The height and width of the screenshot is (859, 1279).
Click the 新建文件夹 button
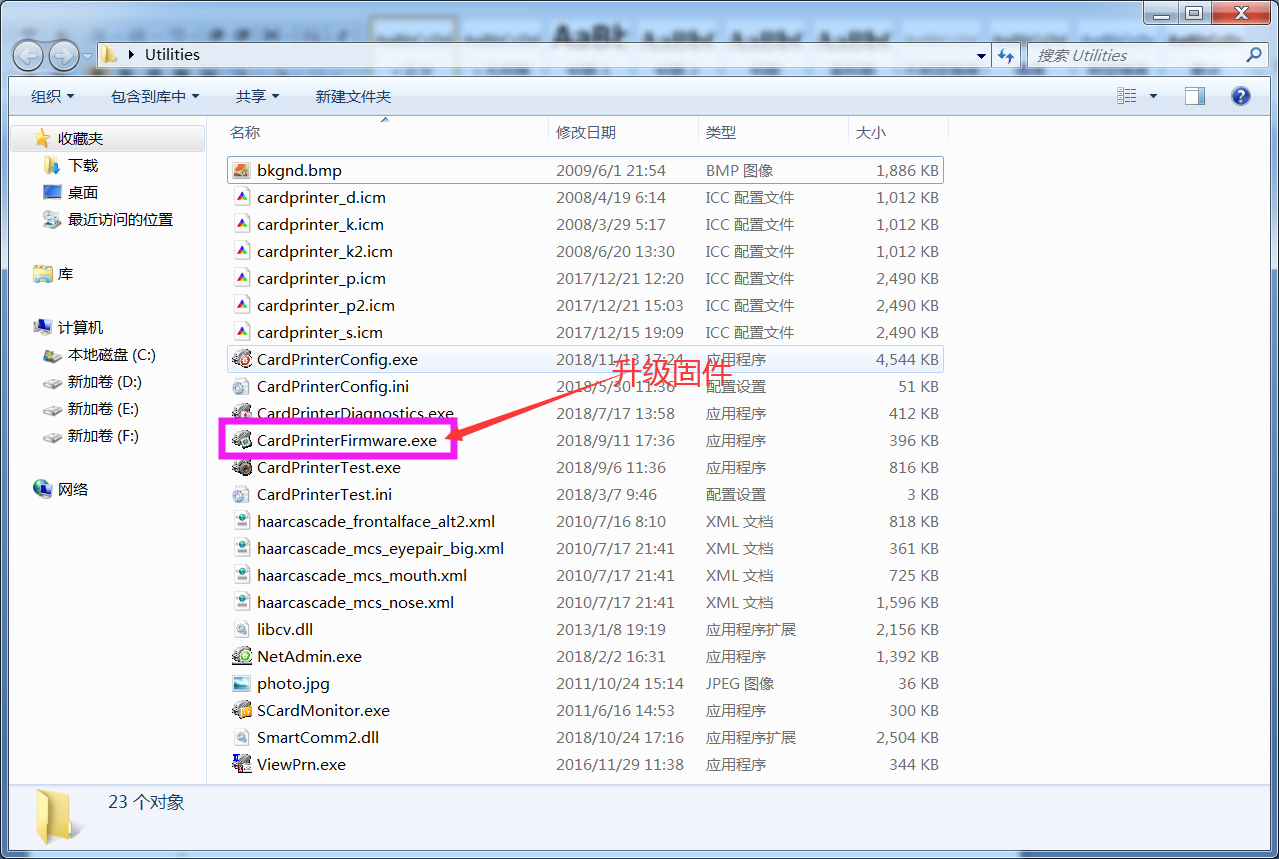pos(353,96)
